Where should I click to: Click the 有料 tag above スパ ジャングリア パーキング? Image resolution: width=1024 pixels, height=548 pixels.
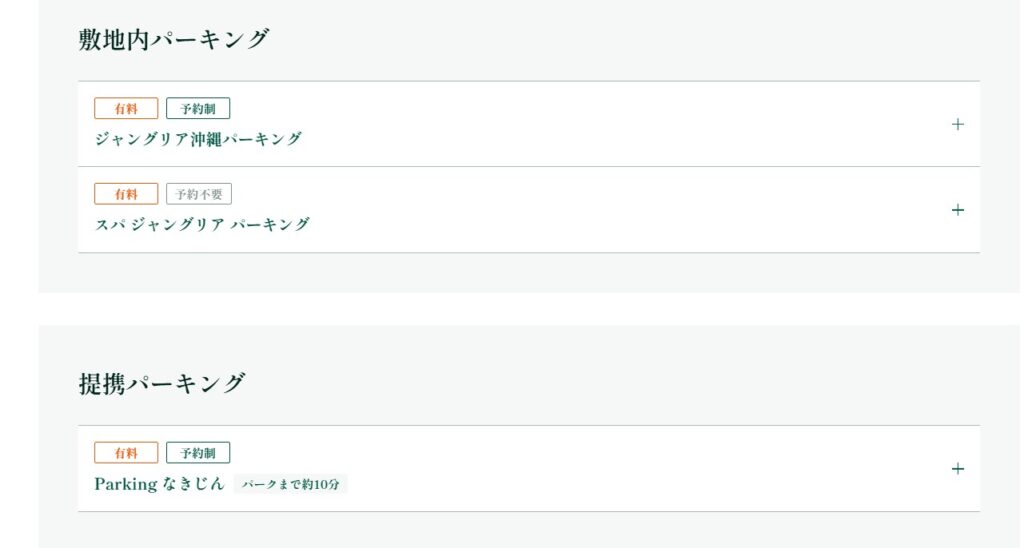[x=126, y=194]
